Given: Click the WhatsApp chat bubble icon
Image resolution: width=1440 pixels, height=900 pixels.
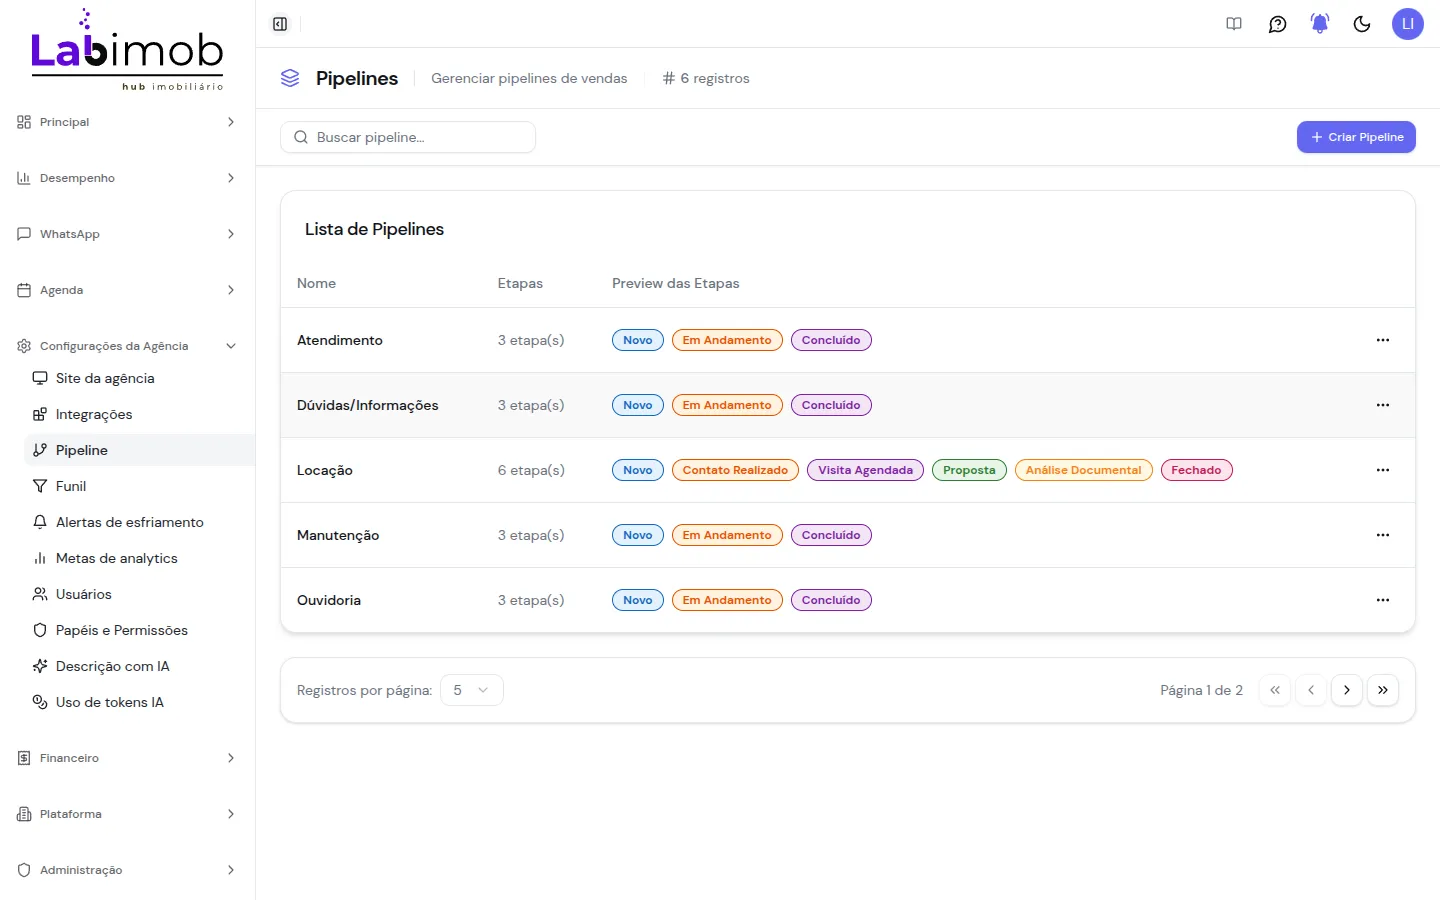Looking at the screenshot, I should pyautogui.click(x=24, y=234).
